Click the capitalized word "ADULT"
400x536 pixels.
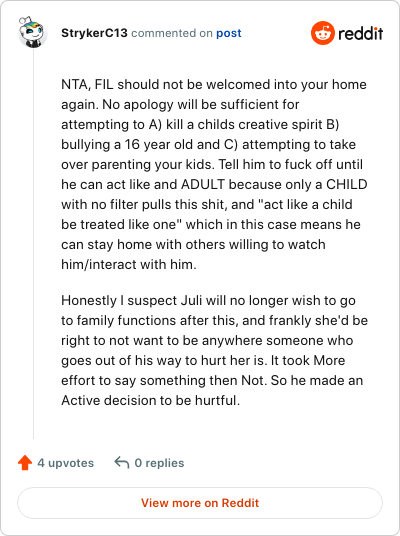click(x=203, y=184)
